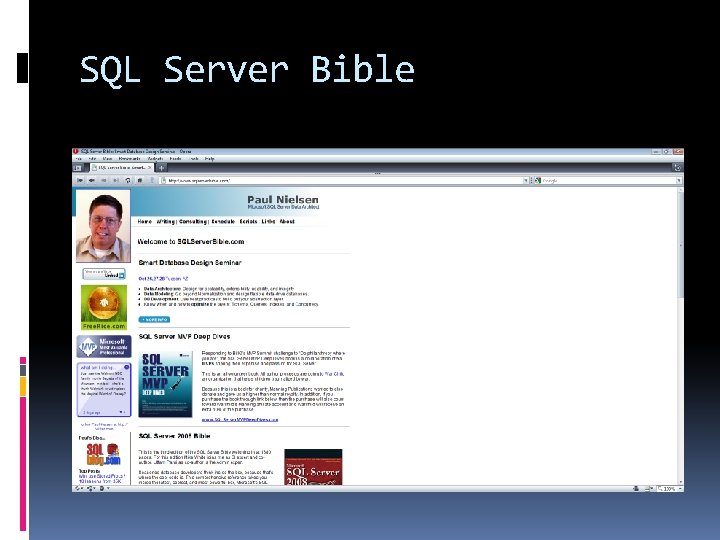Click the Writing navigation link
The image size is (720, 540).
point(166,221)
